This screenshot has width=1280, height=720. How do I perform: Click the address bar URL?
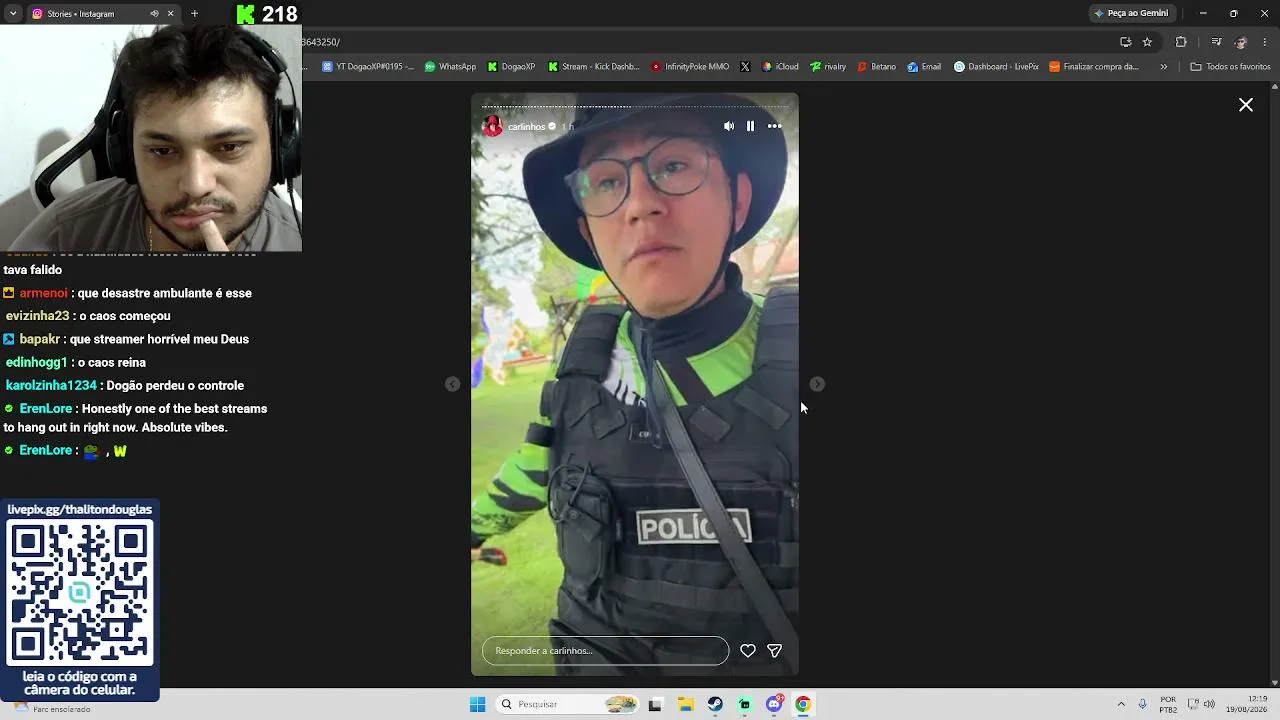click(x=321, y=42)
